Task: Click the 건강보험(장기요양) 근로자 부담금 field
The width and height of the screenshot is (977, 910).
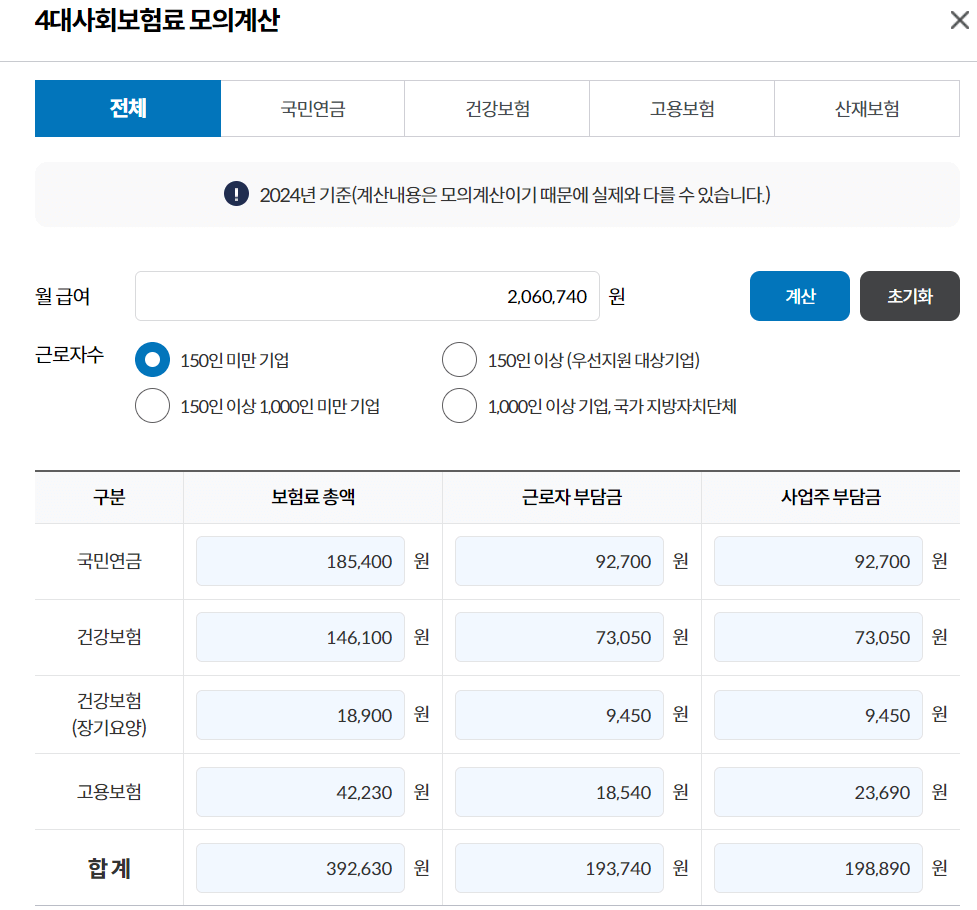Action: pyautogui.click(x=558, y=714)
